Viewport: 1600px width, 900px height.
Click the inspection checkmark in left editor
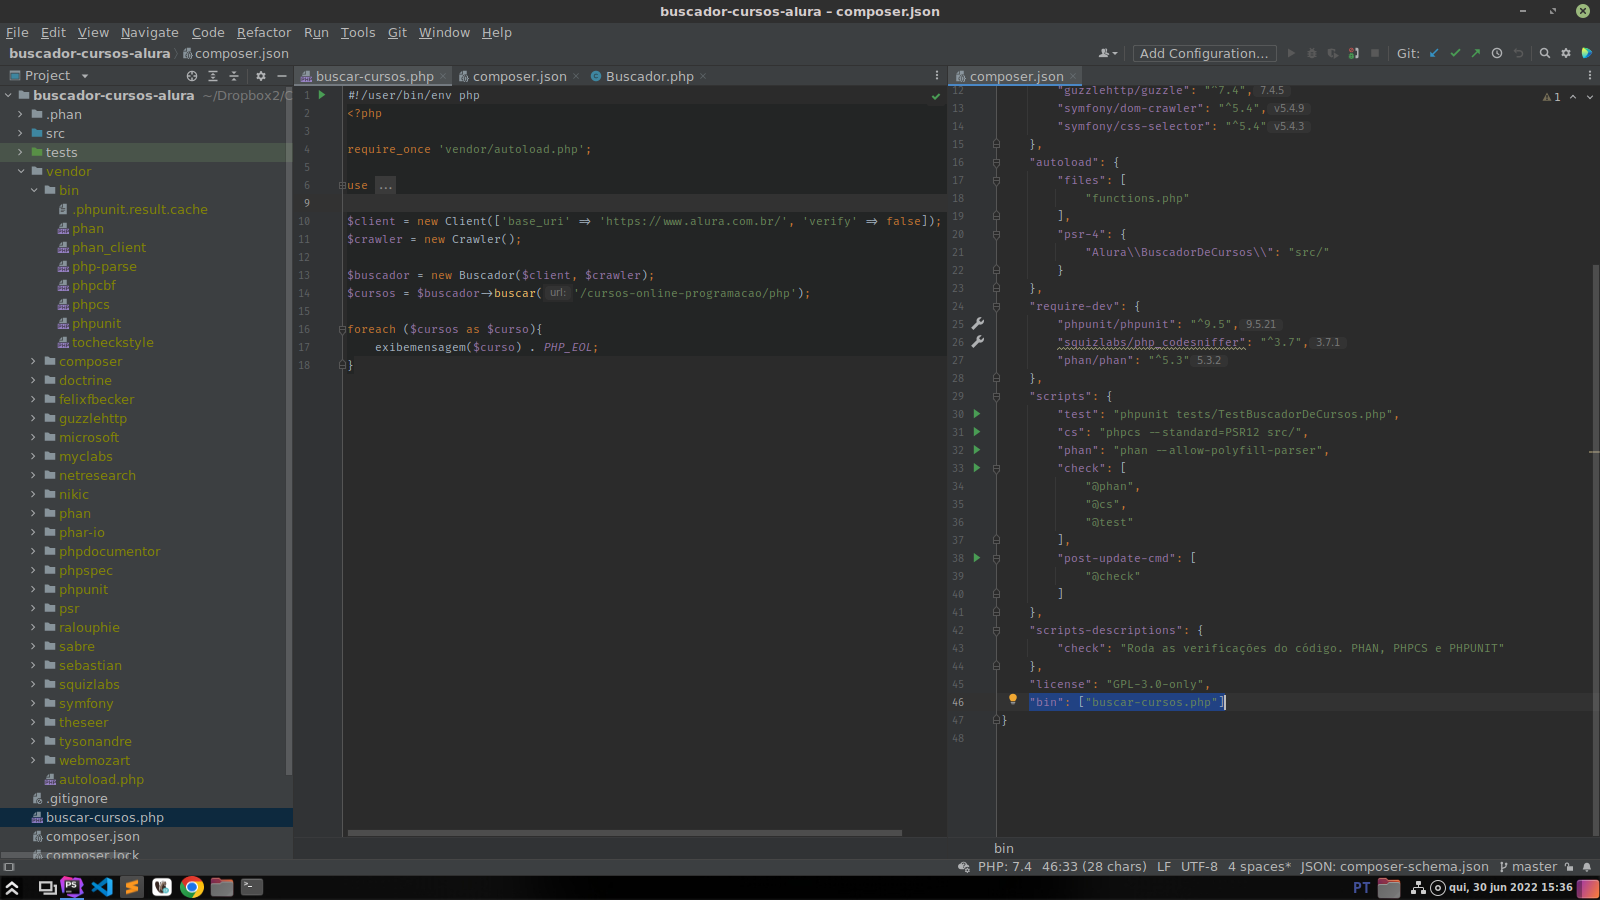click(x=936, y=97)
